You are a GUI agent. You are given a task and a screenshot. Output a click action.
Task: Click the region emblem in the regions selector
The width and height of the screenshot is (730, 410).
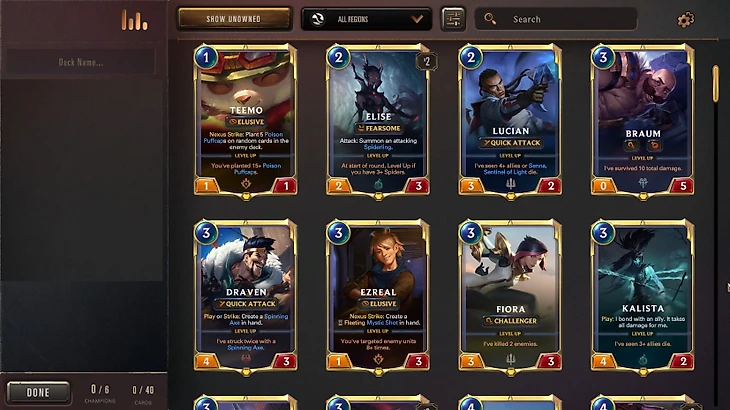(x=318, y=19)
